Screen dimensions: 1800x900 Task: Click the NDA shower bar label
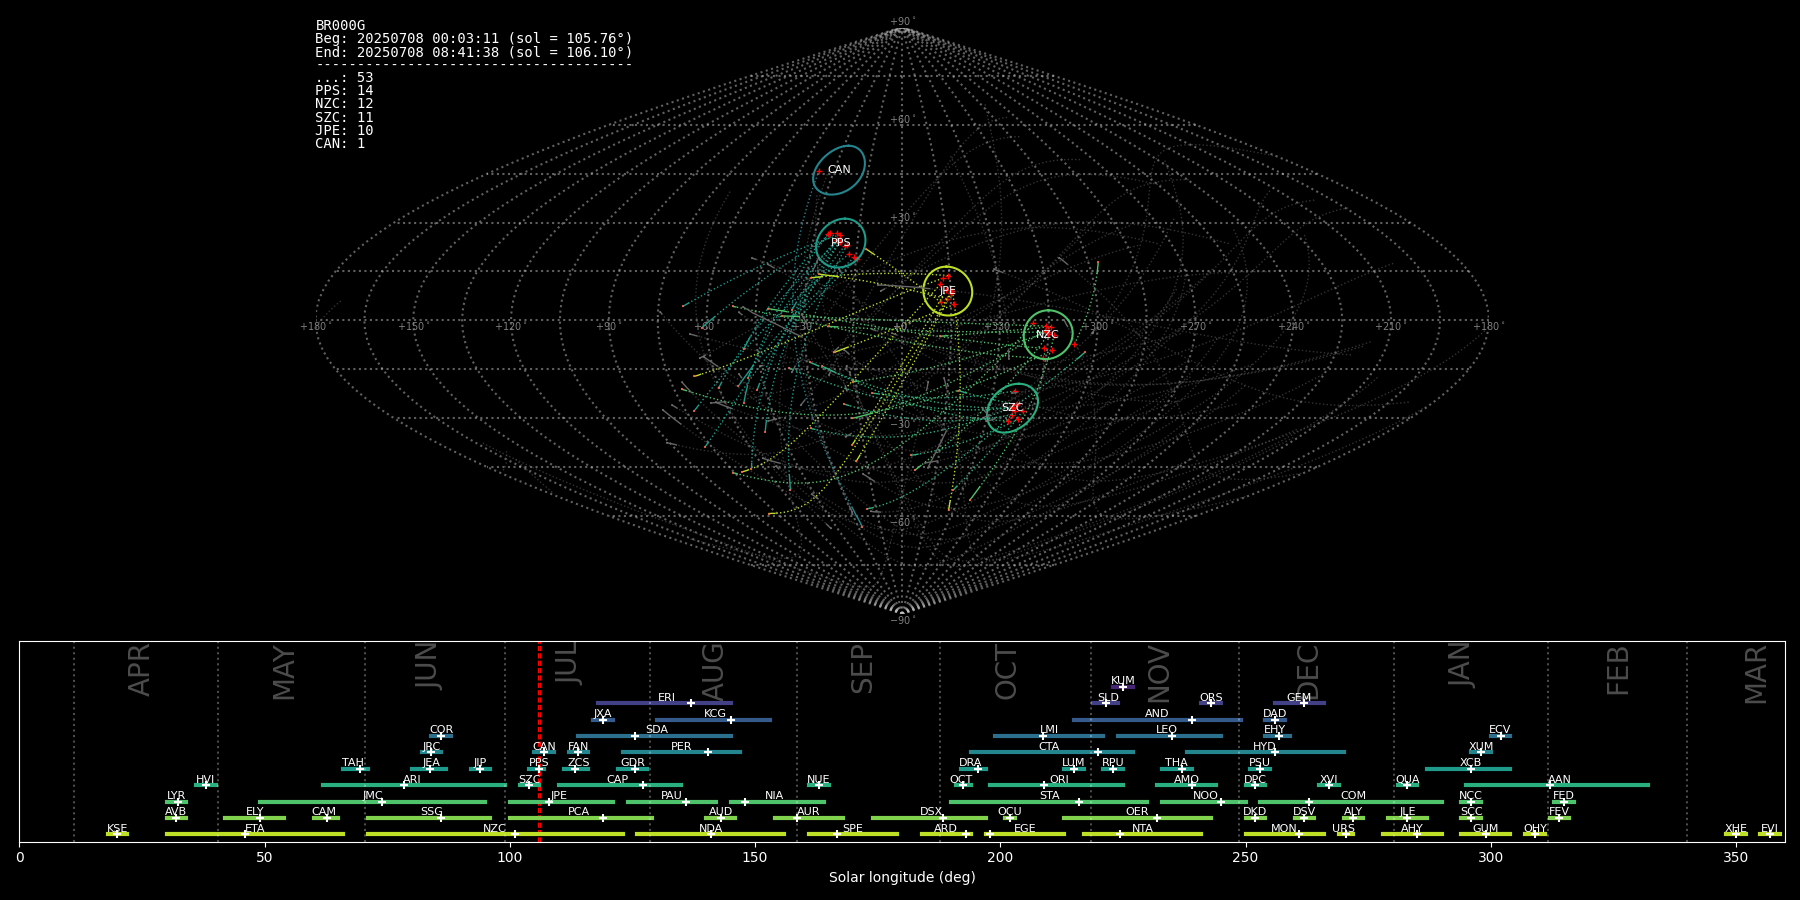coord(710,829)
